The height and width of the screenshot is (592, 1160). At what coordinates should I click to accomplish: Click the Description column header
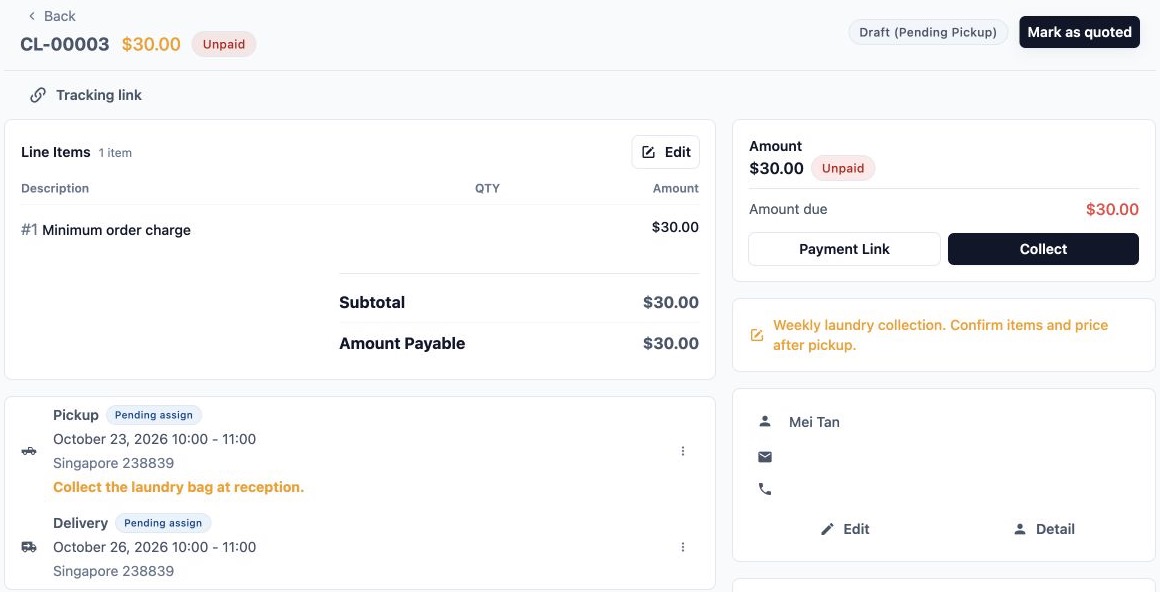(x=55, y=189)
